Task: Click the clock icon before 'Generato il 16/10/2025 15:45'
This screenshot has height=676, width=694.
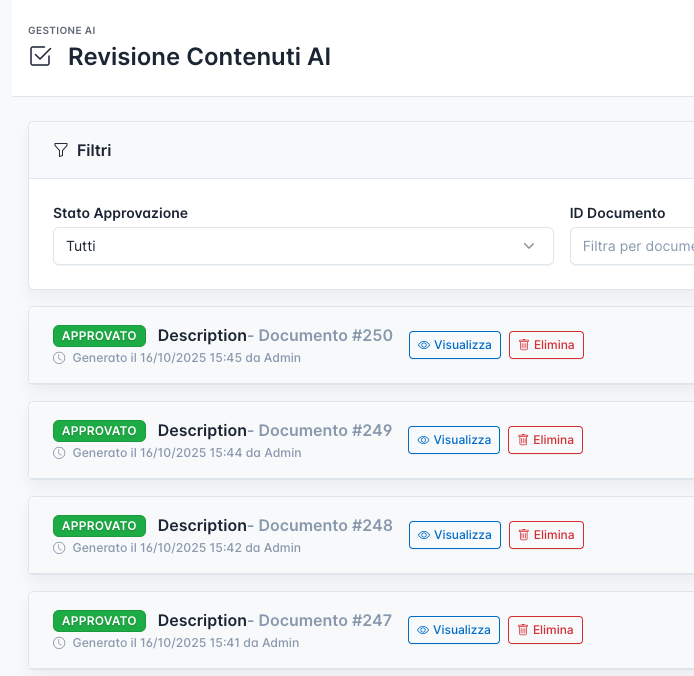Action: click(59, 358)
